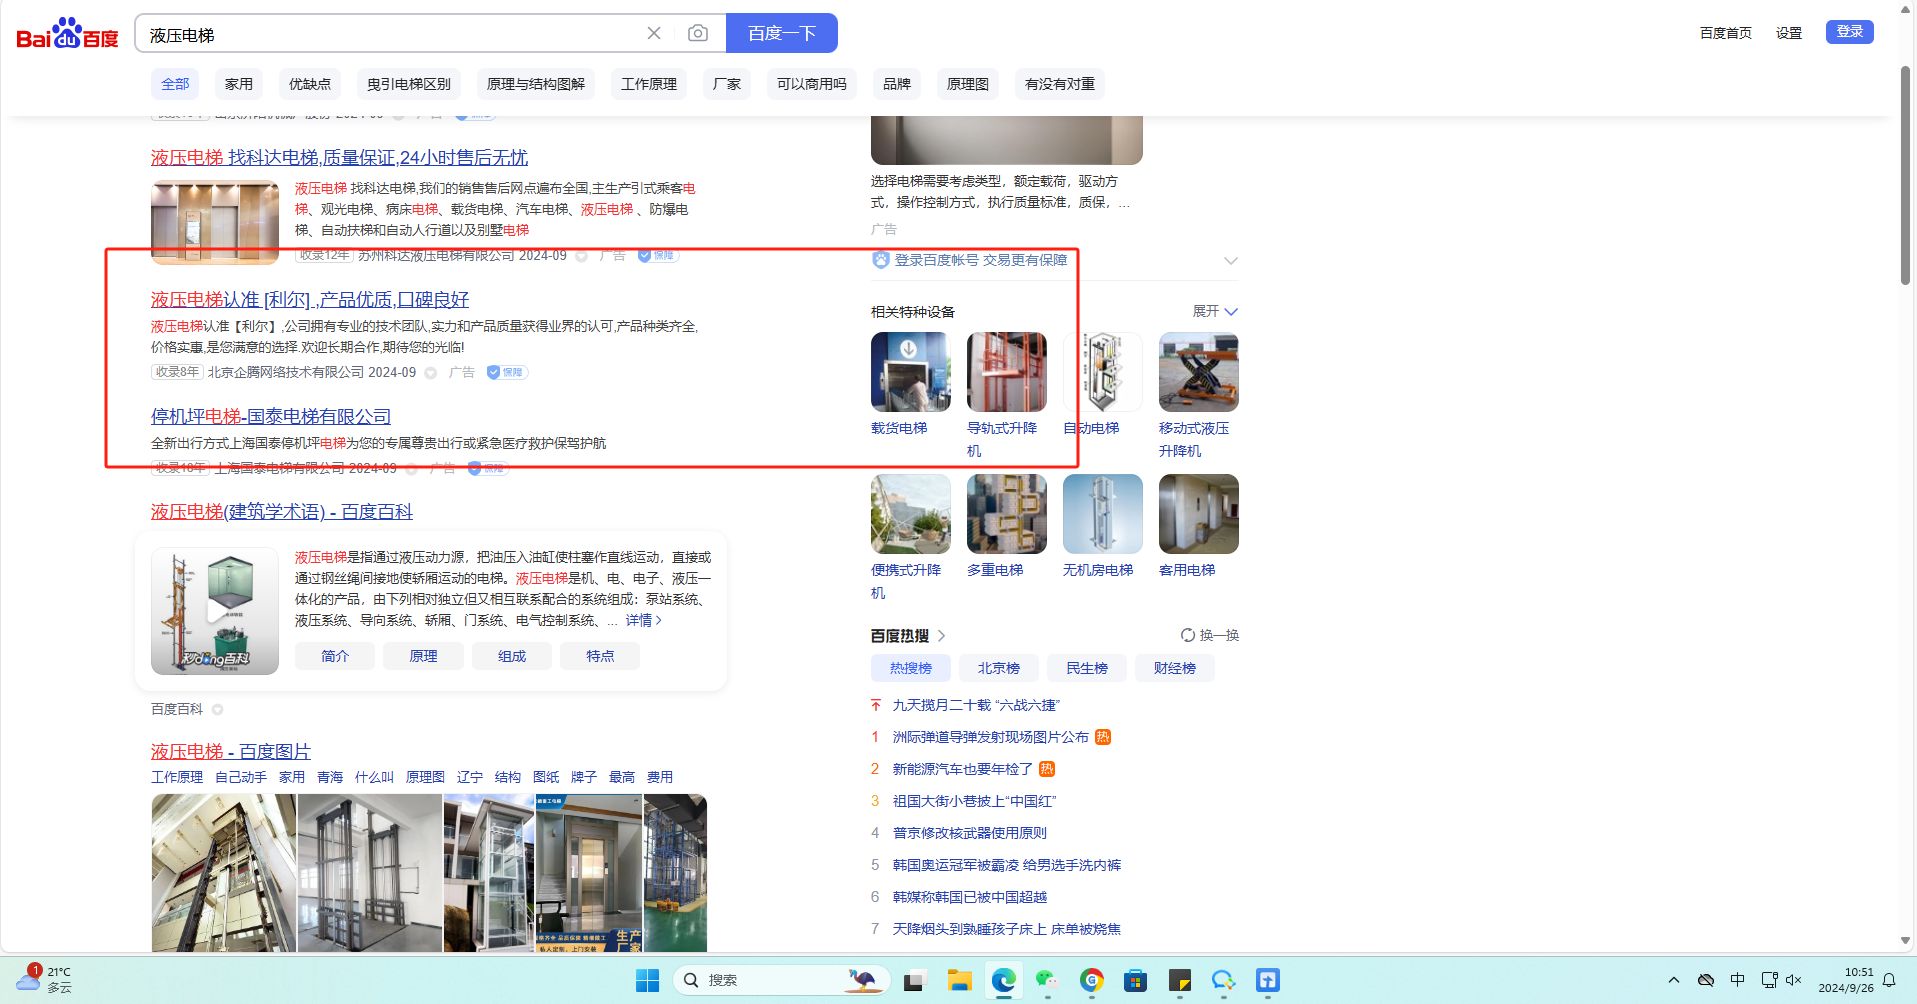Switch to 财经榜 tab

click(1175, 668)
